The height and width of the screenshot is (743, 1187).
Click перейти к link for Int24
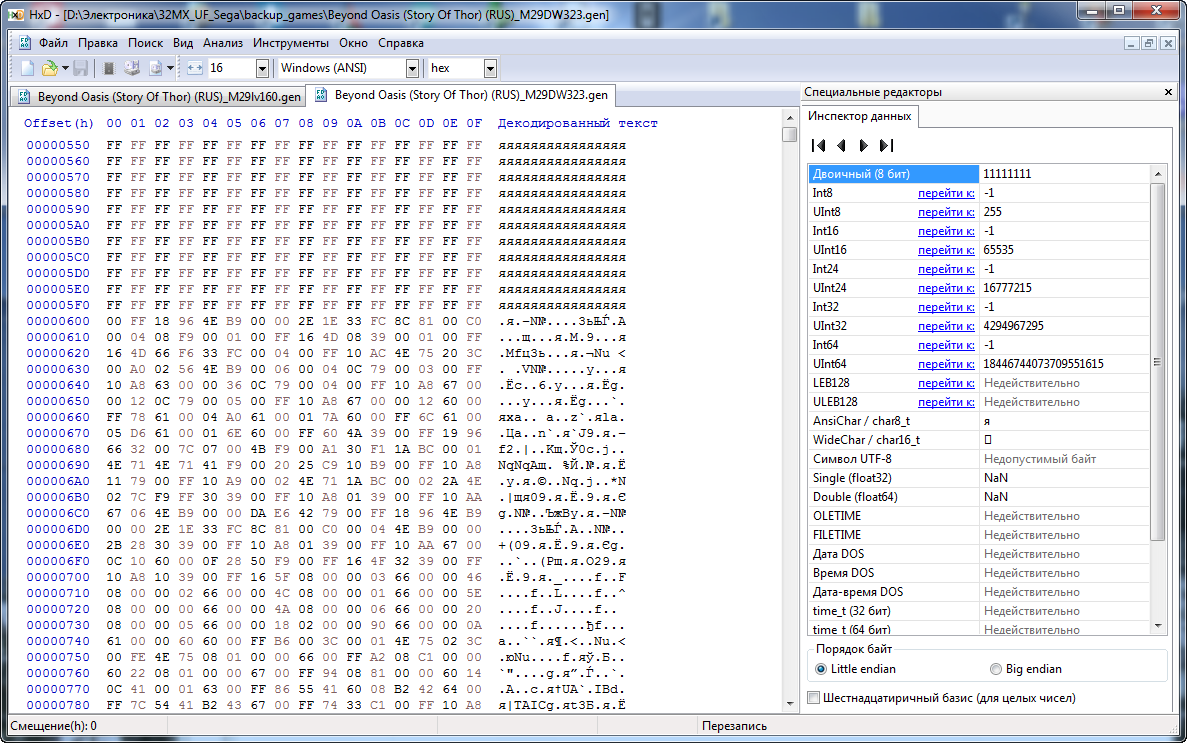[x=946, y=269]
